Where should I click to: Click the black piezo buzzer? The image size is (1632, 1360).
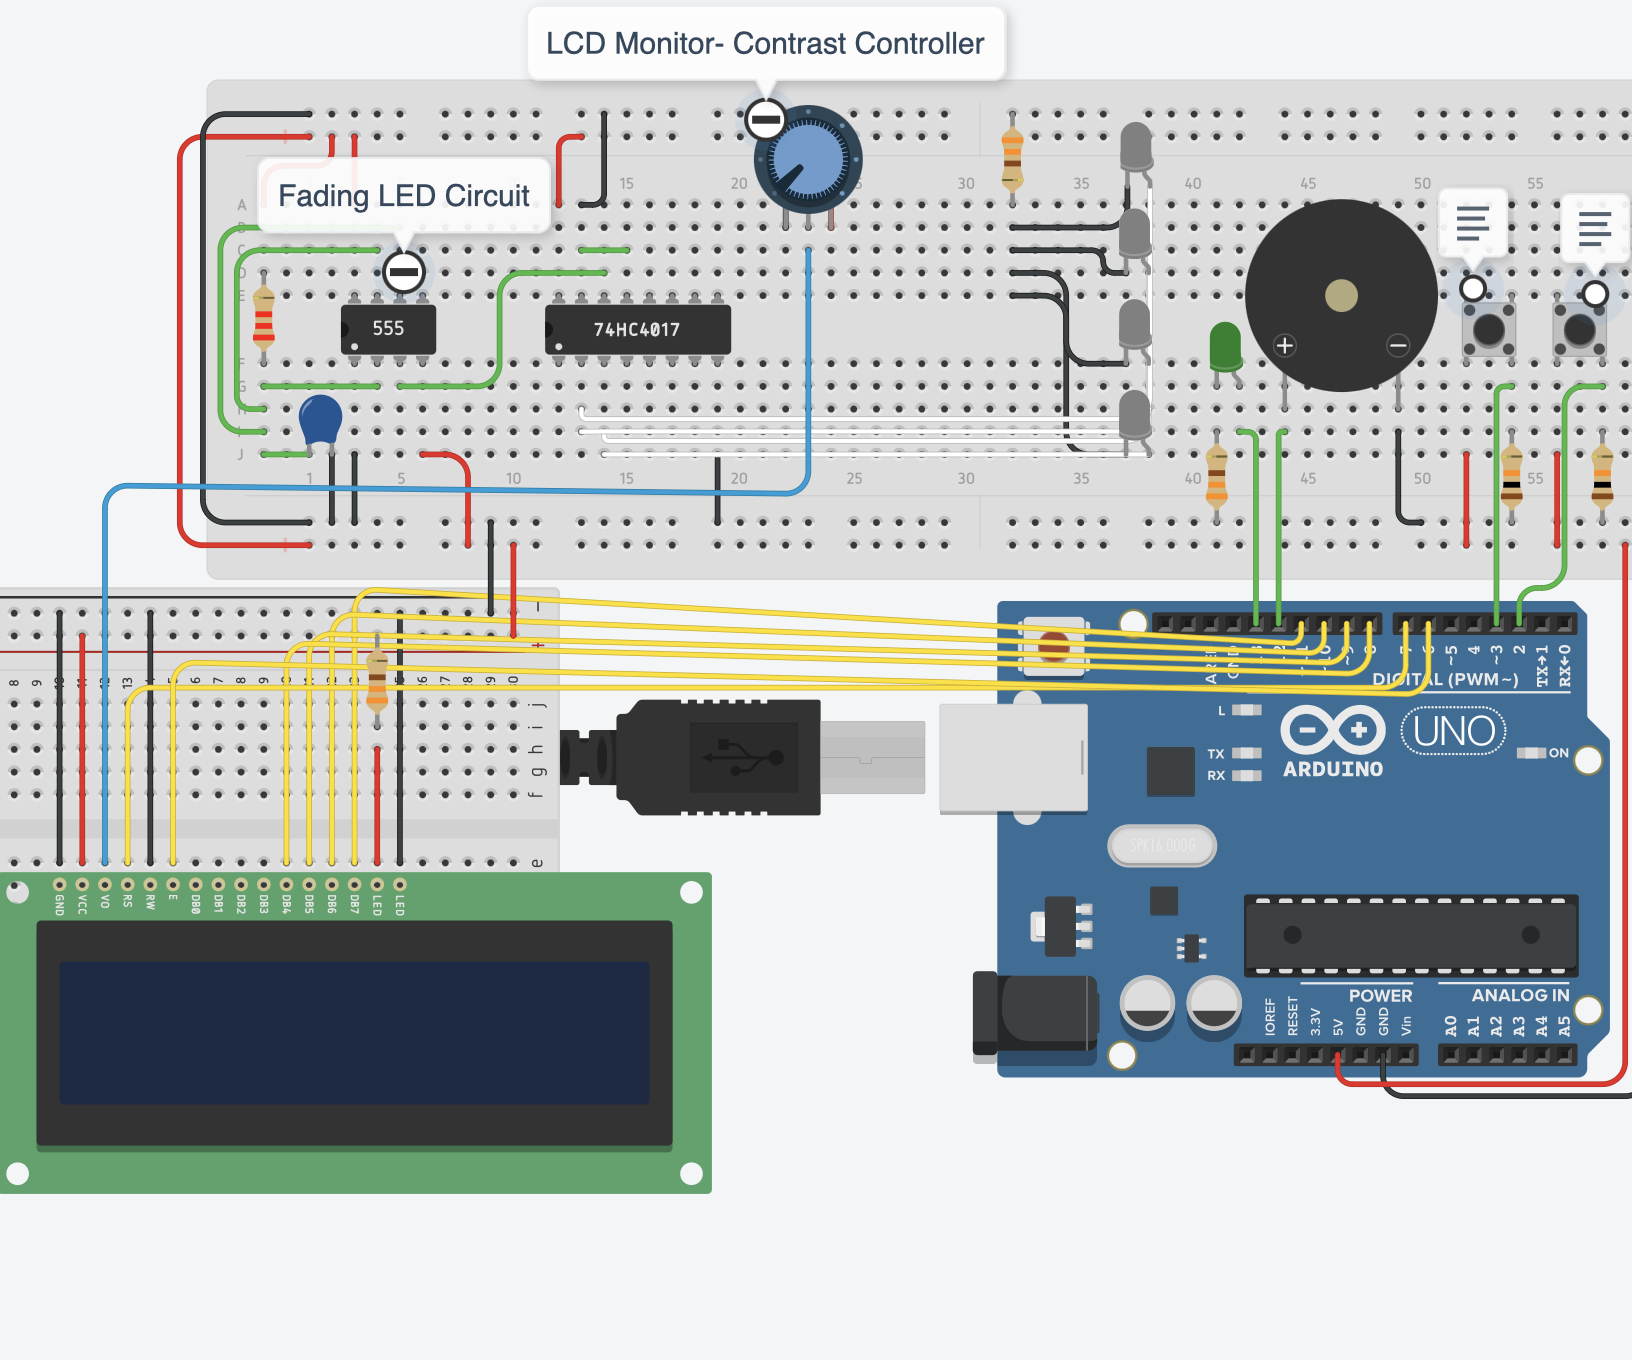click(x=1340, y=295)
